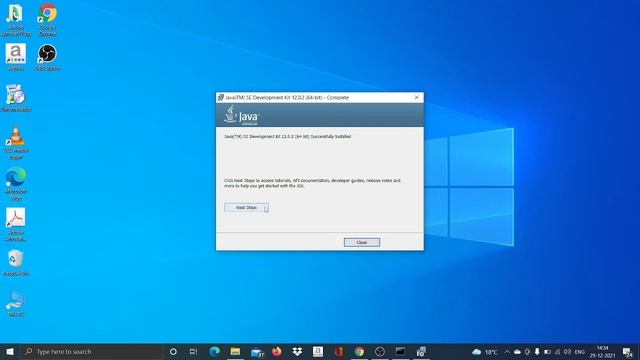Open the network status tray icon

(558, 351)
